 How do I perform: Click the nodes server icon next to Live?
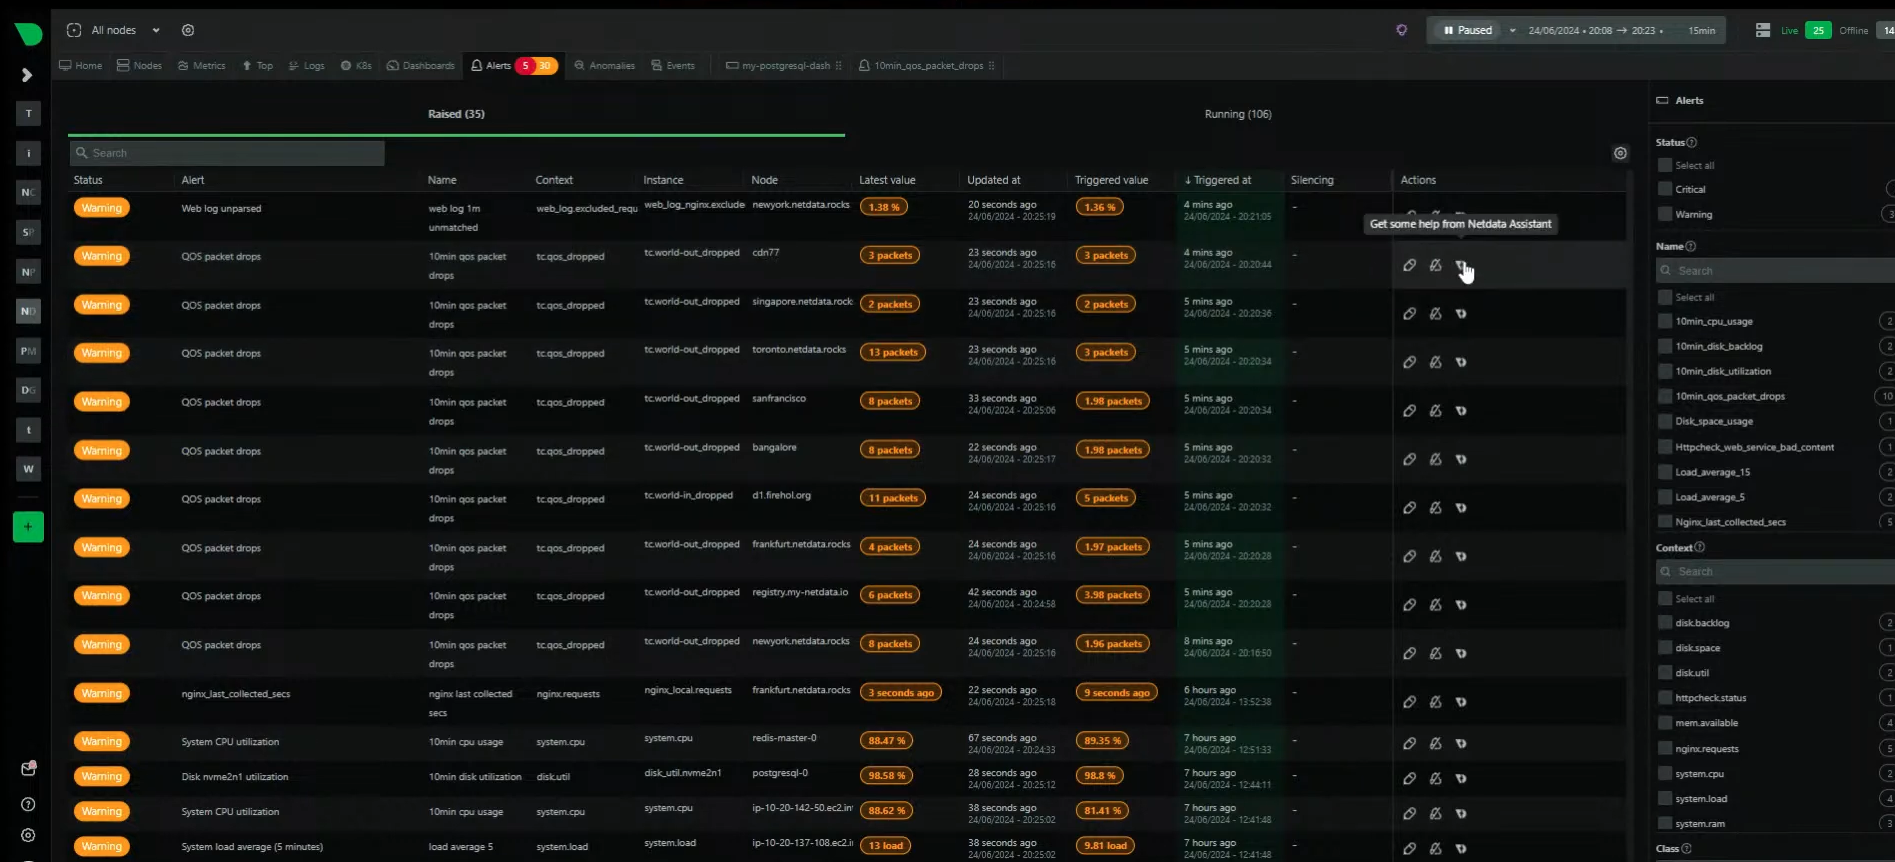tap(1763, 30)
